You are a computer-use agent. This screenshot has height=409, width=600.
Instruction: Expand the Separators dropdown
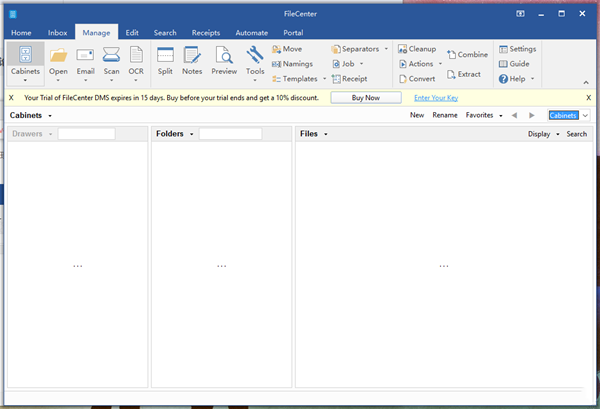click(x=386, y=49)
